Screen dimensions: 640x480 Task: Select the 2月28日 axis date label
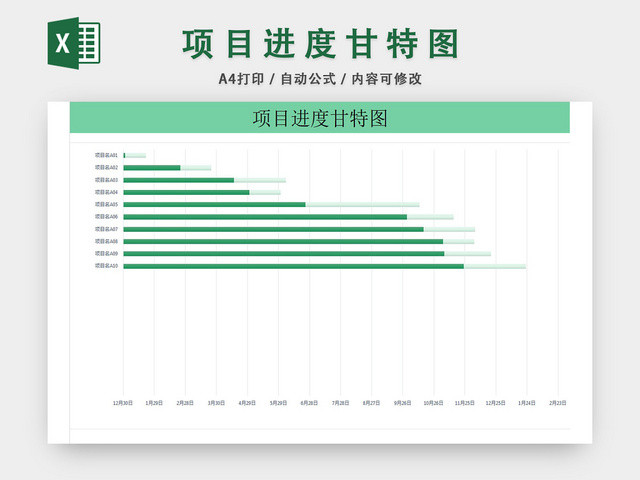(x=185, y=403)
